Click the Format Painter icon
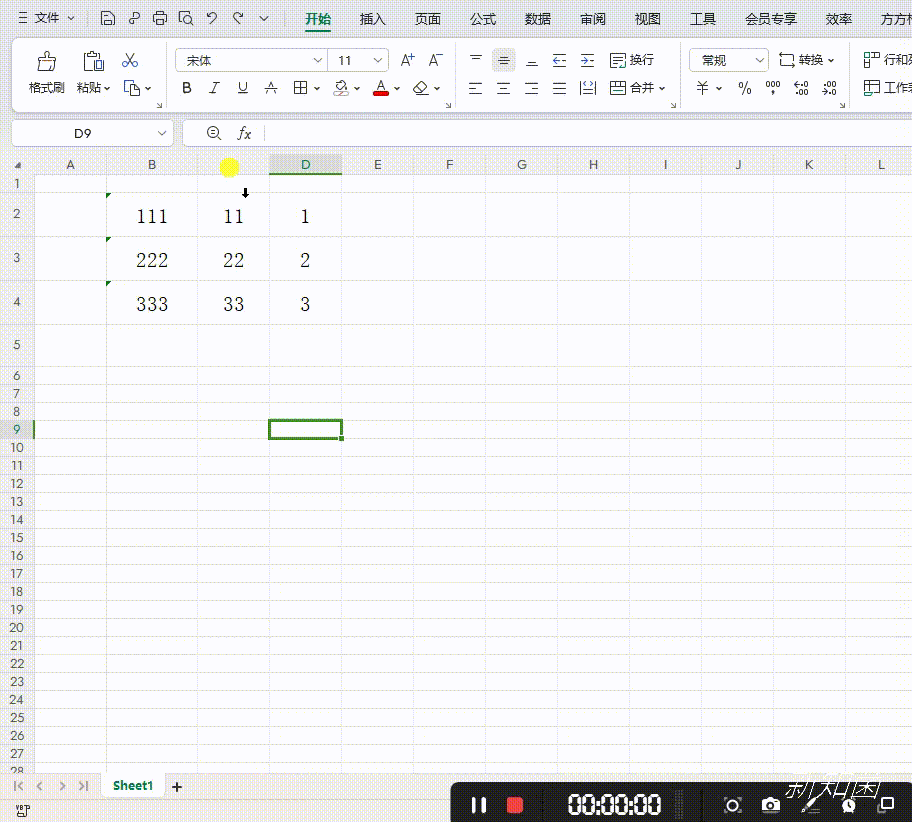 tap(47, 61)
